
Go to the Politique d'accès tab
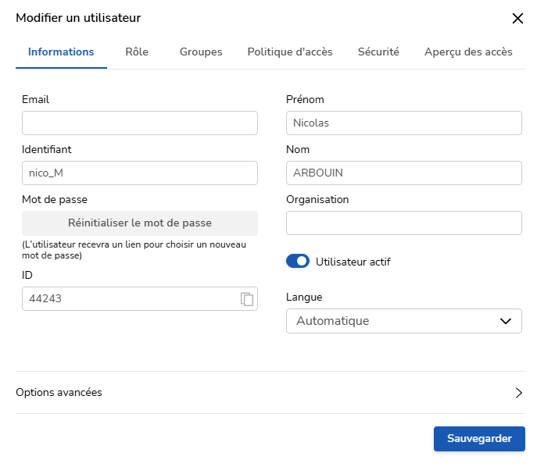(x=290, y=52)
